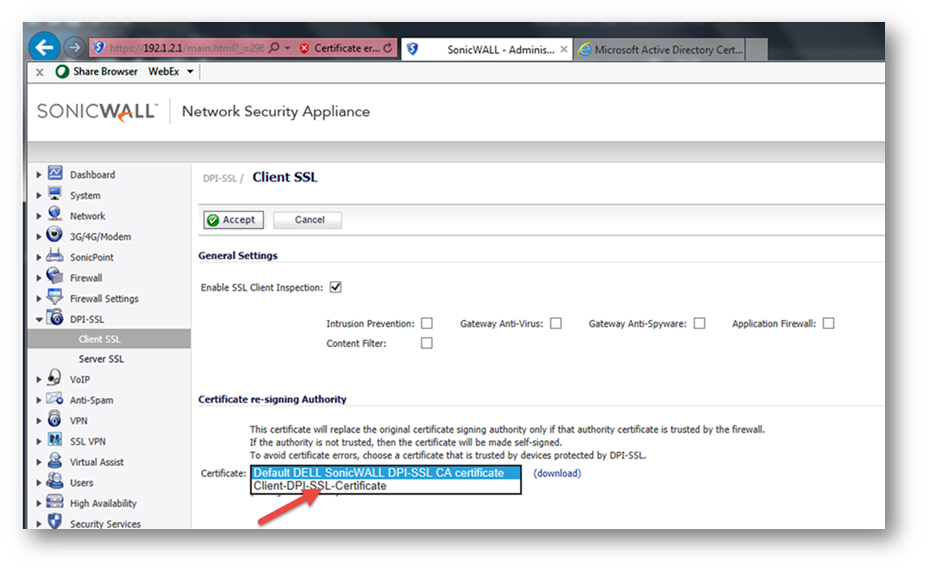Open SSL VPN menu item
927x571 pixels.
click(88, 442)
